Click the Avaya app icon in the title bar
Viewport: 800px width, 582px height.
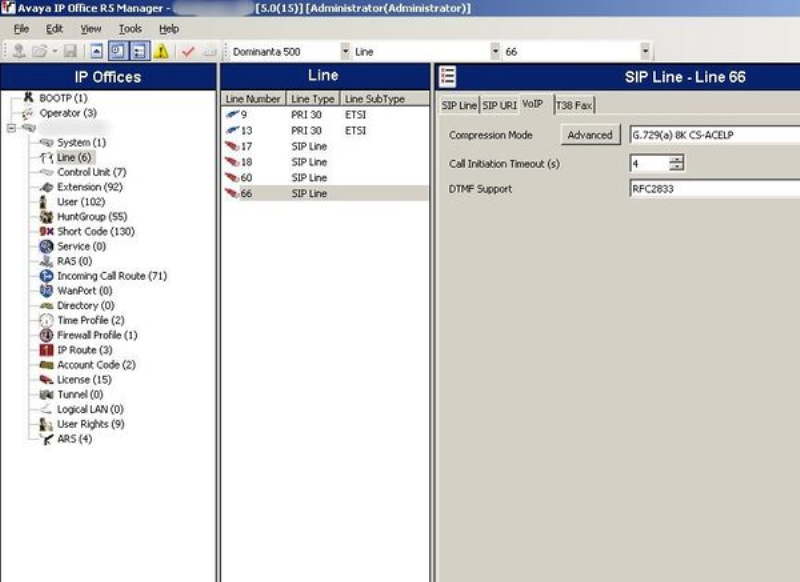8,8
